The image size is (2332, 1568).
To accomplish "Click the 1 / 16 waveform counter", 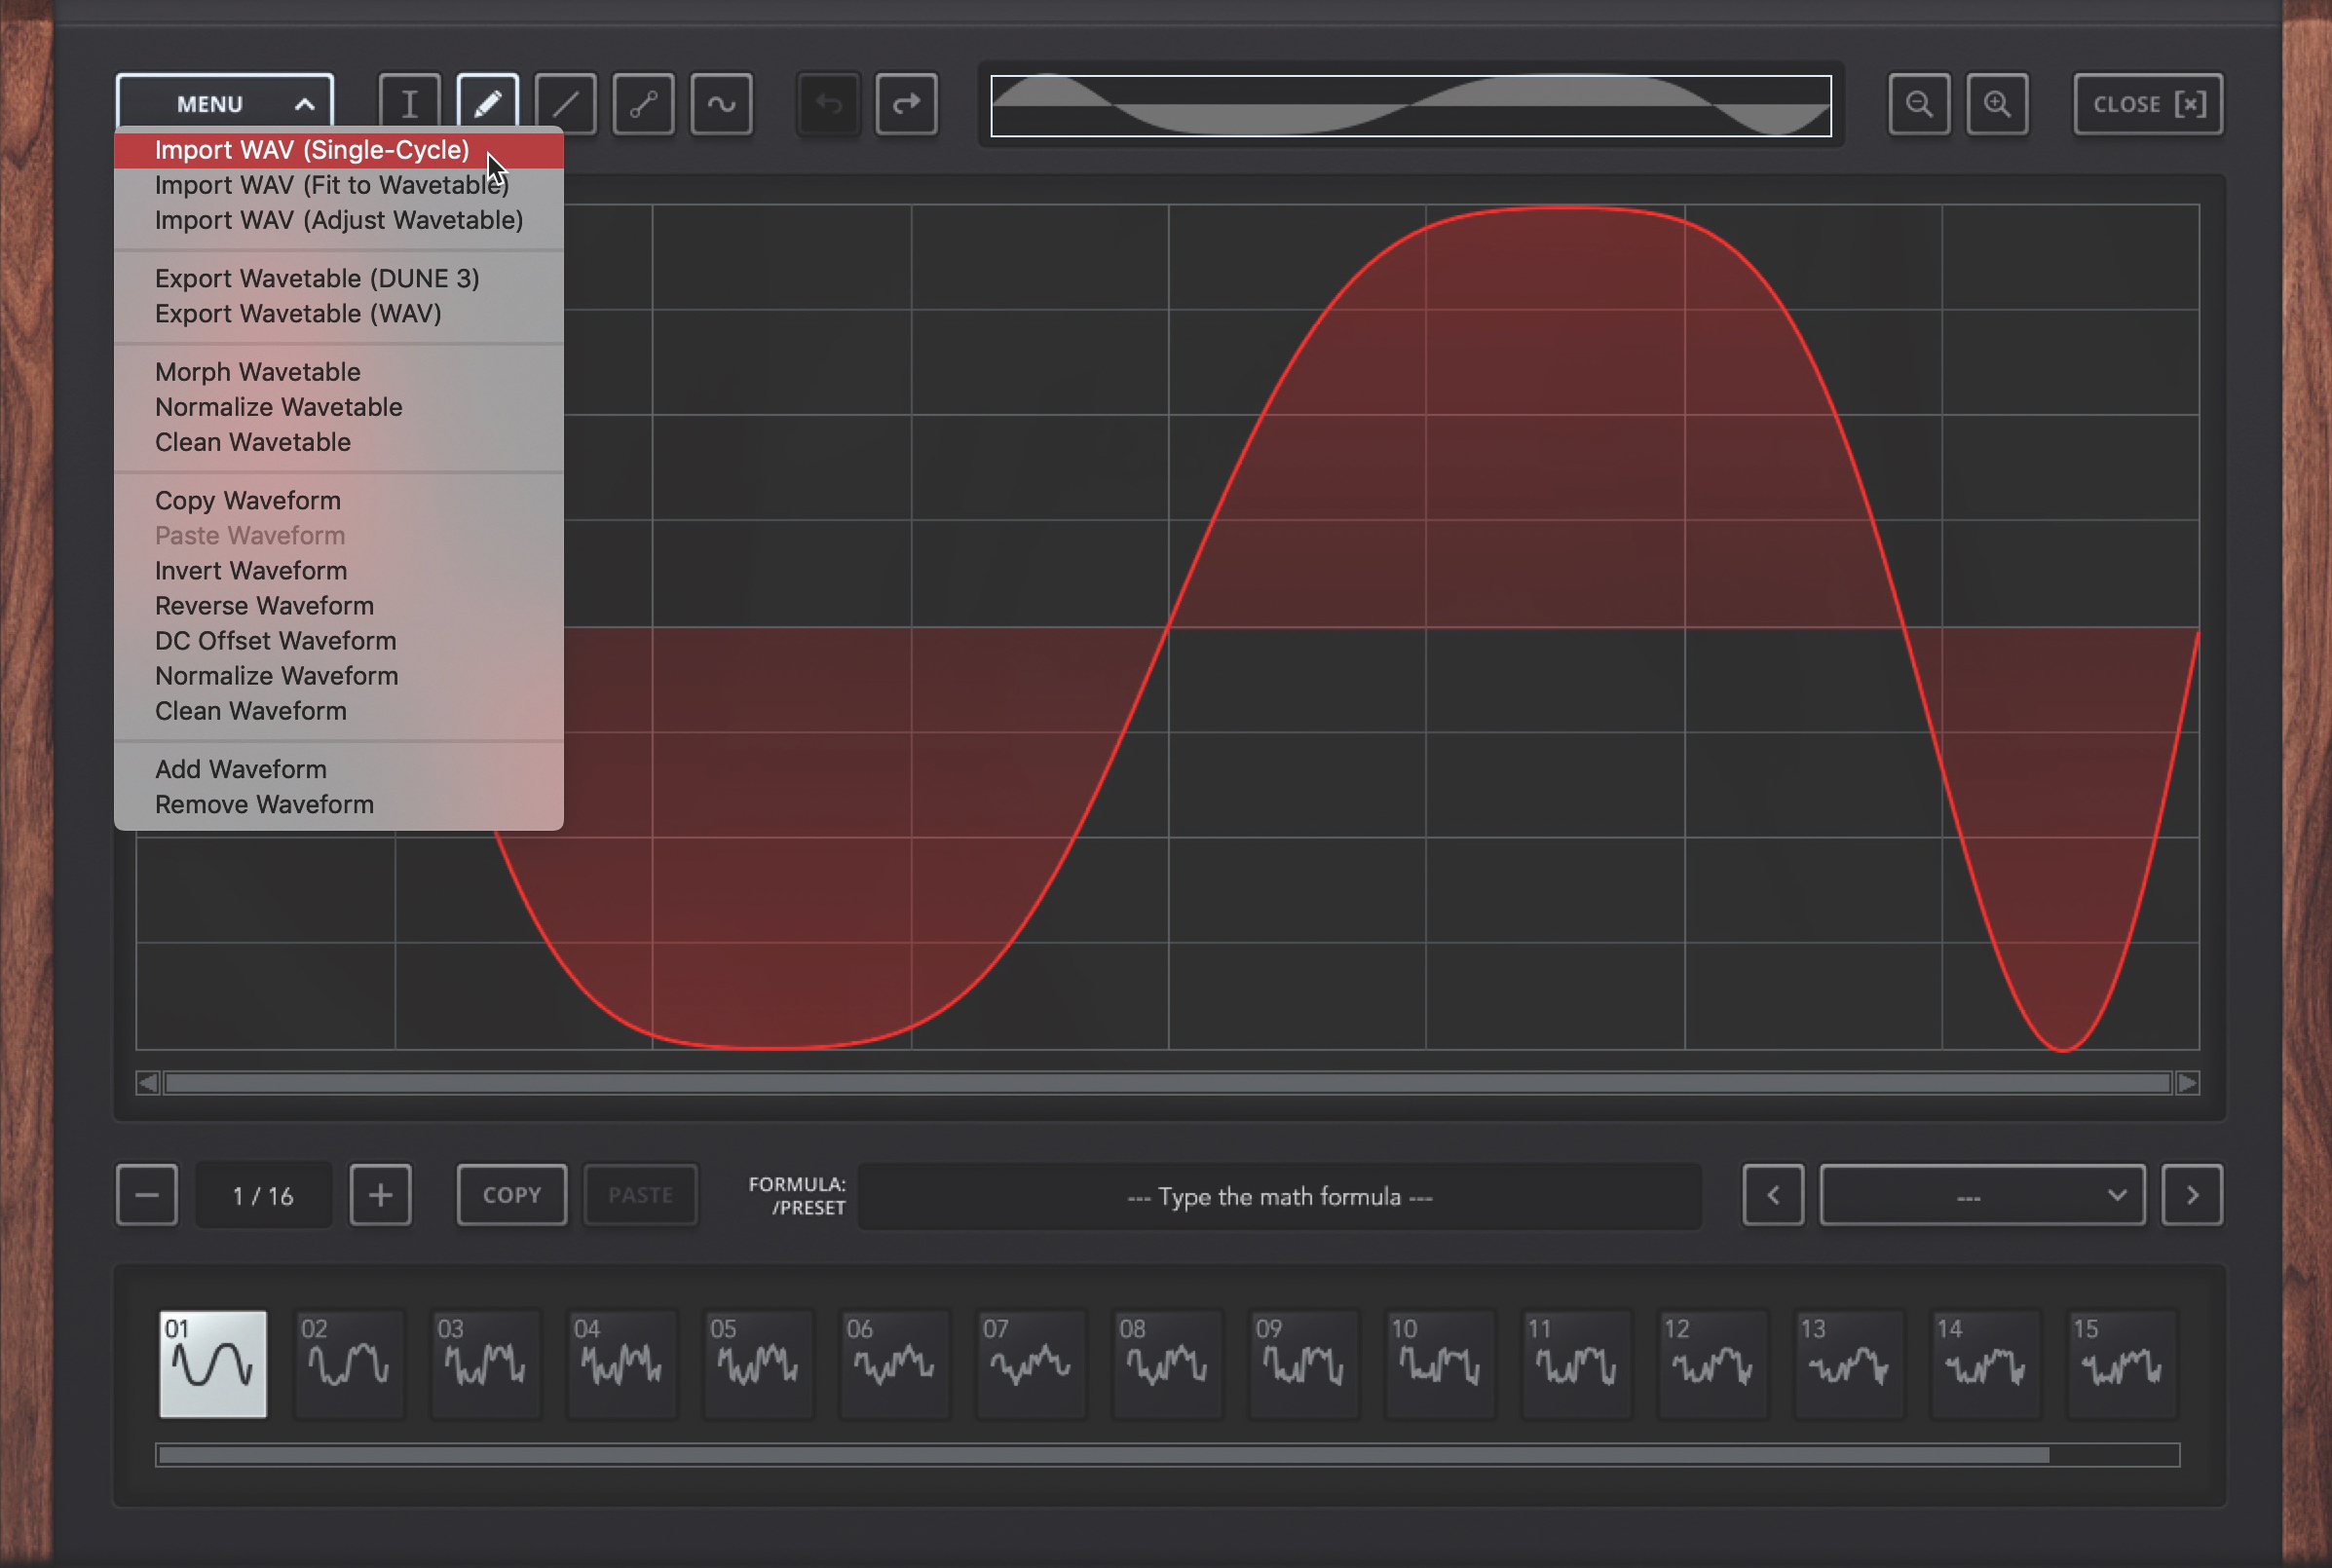I will pyautogui.click(x=263, y=1195).
